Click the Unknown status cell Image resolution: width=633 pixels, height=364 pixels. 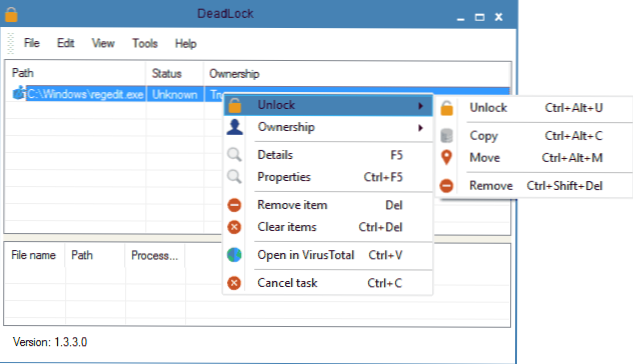pyautogui.click(x=175, y=94)
